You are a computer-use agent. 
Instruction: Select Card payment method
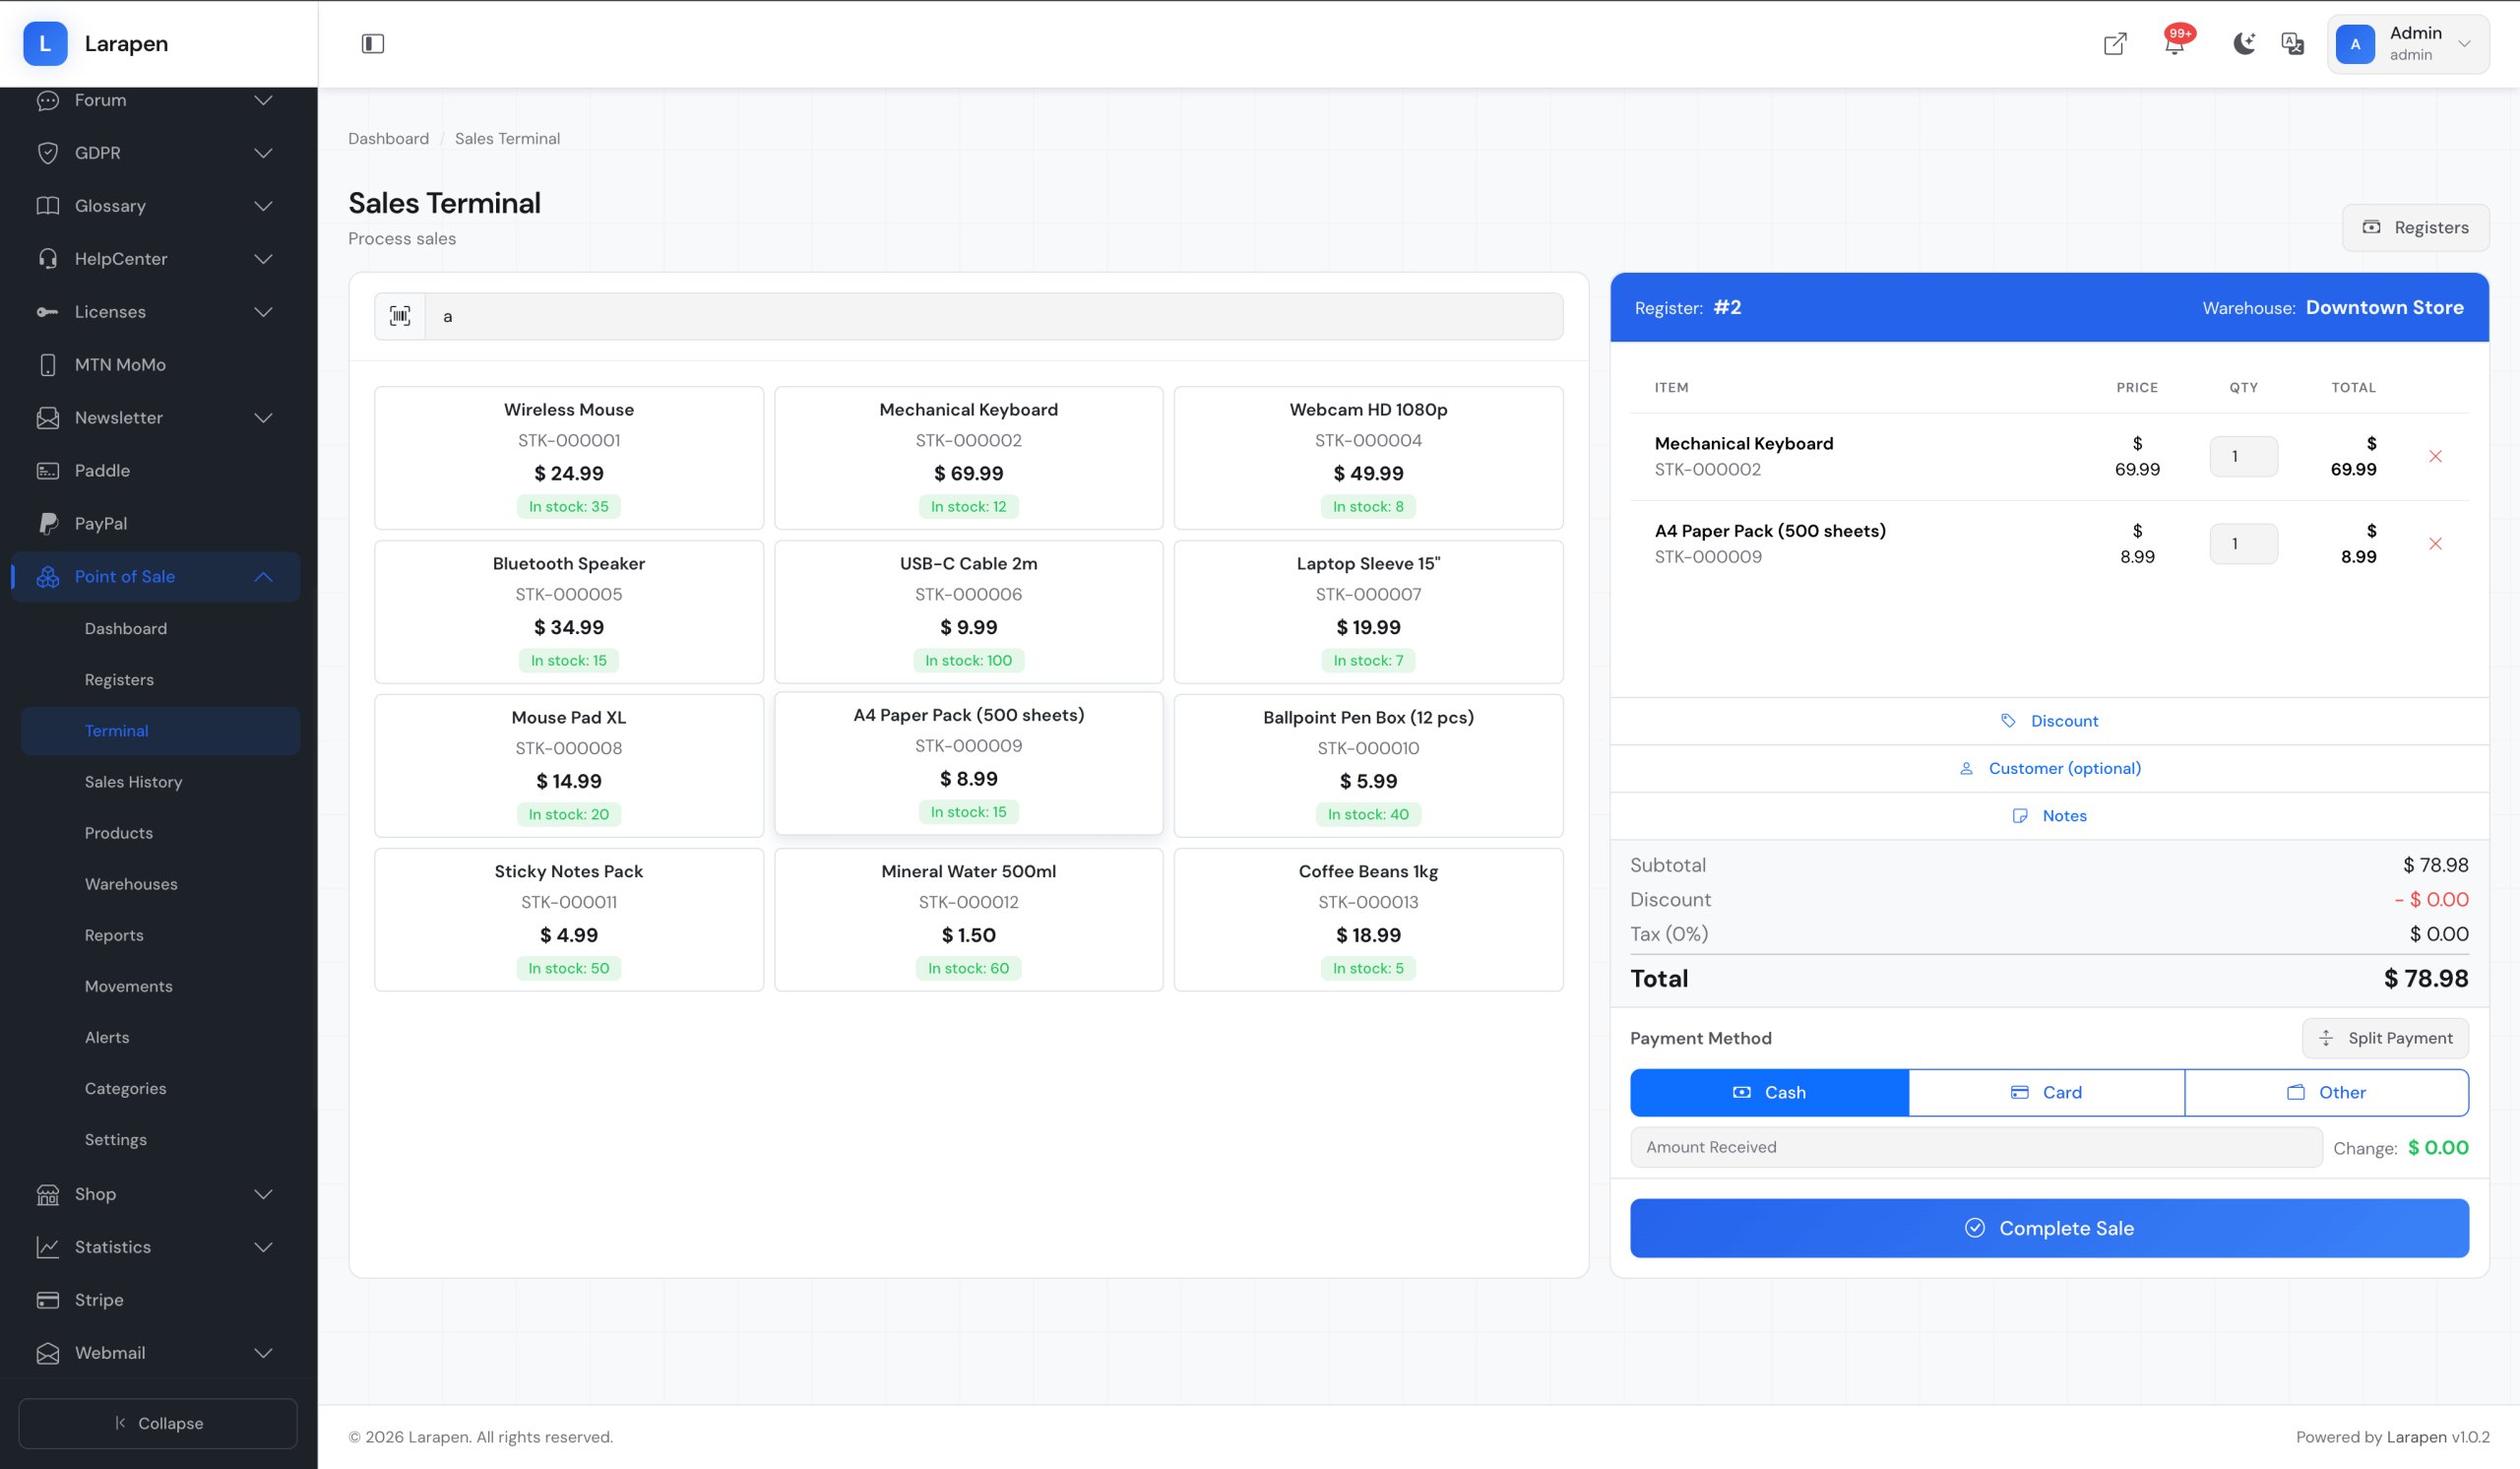click(2046, 1092)
